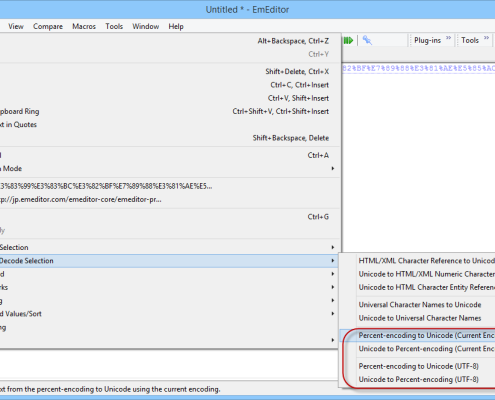Pick the percent-encoded clipboard history entry

tap(170, 186)
